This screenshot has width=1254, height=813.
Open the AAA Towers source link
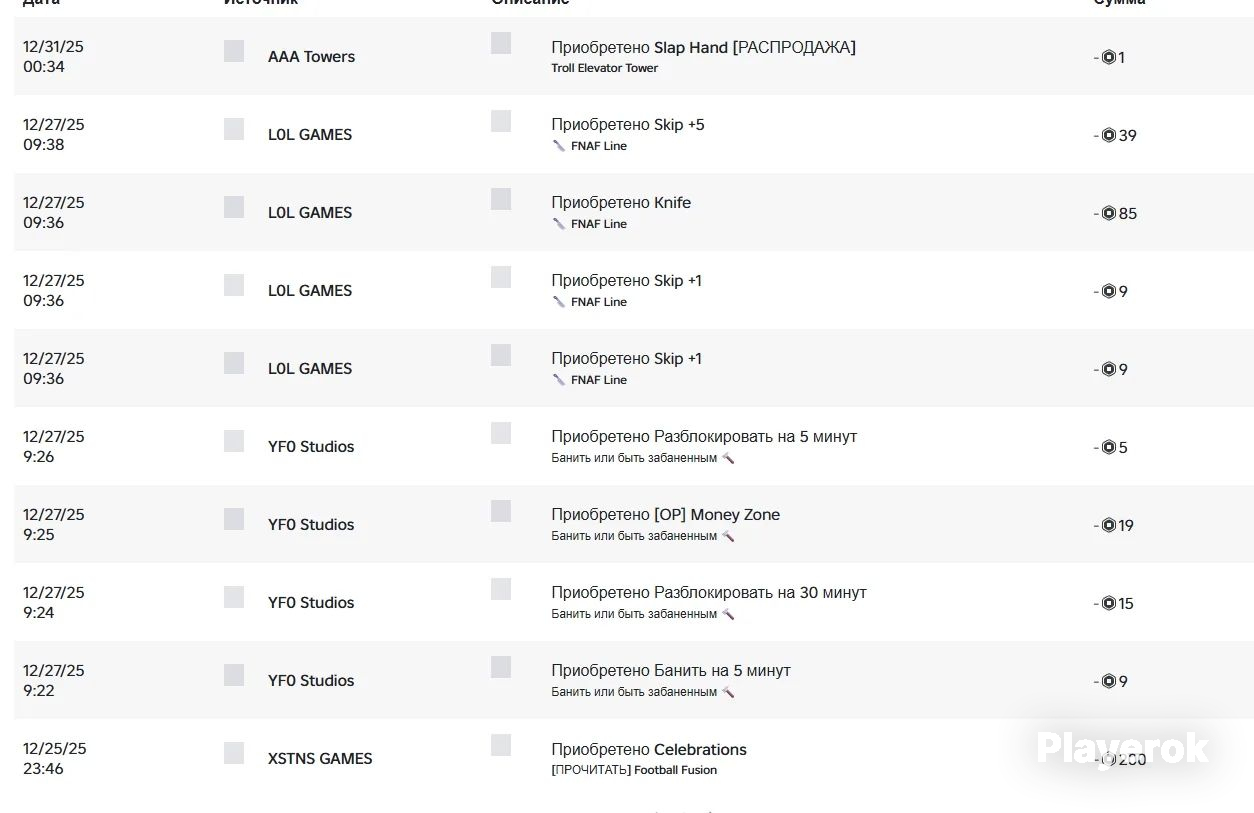point(311,57)
